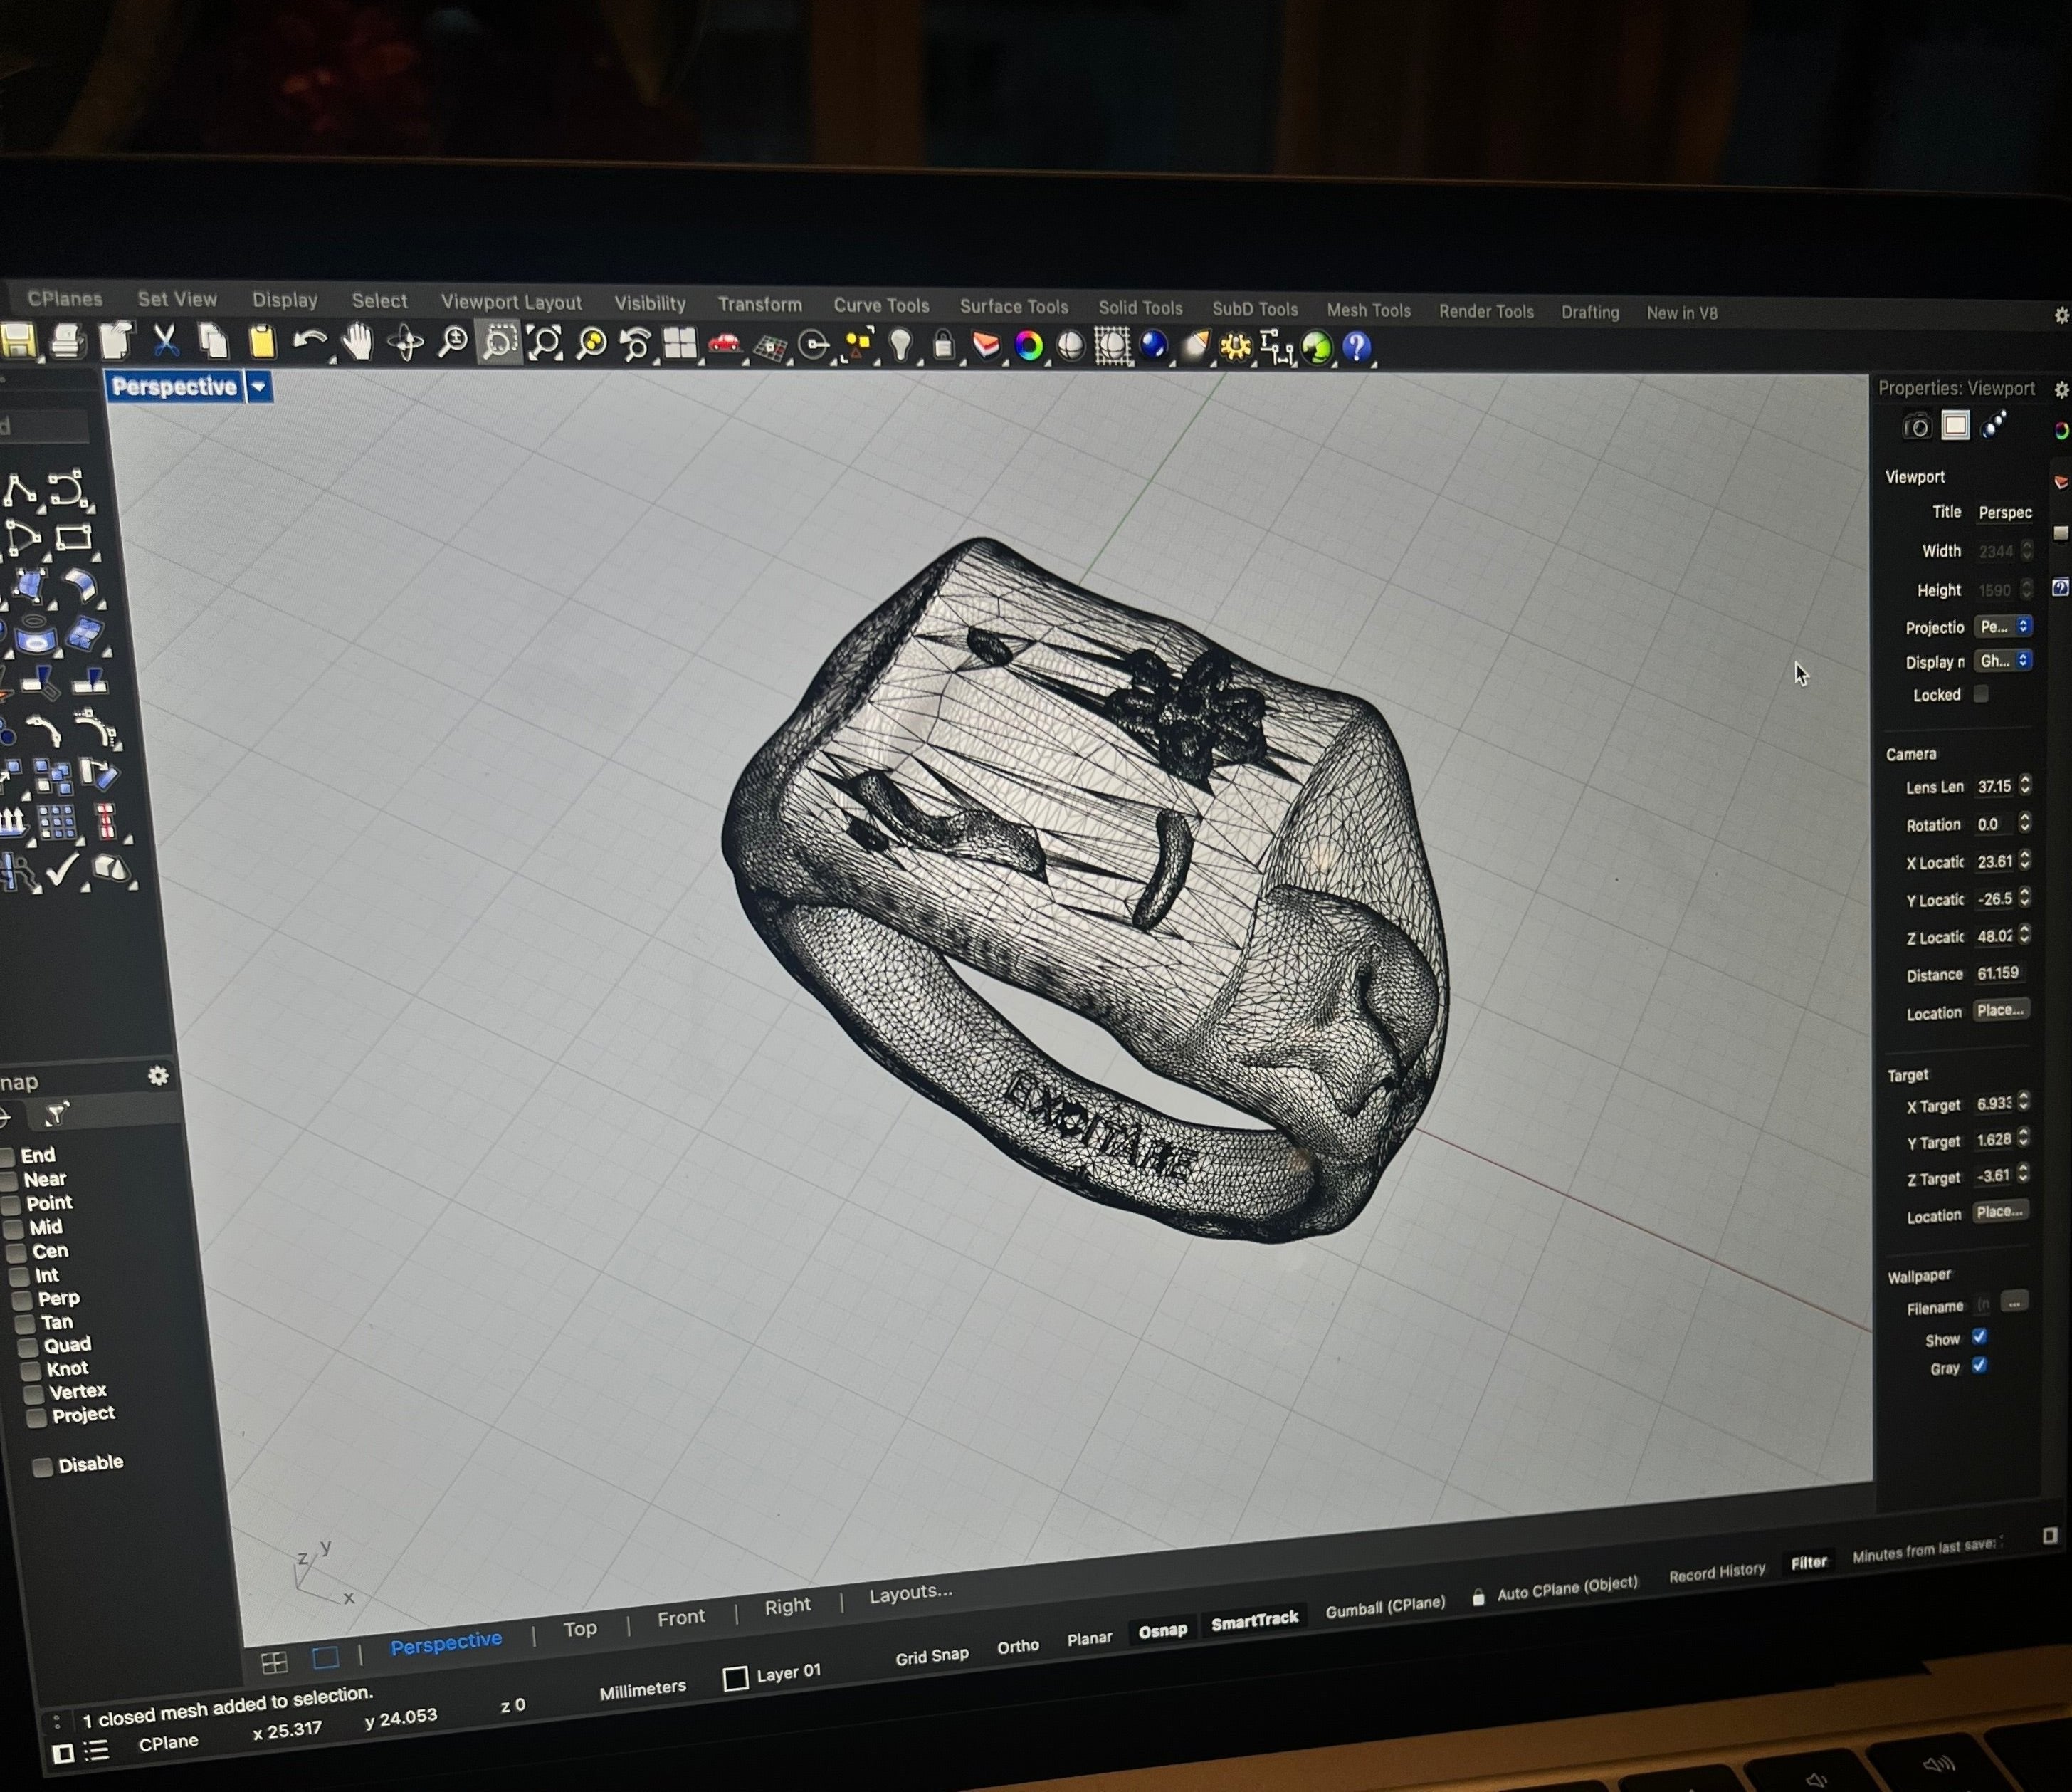Click the solid box and cone icon
Image resolution: width=2072 pixels, height=1792 pixels.
pyautogui.click(x=110, y=869)
